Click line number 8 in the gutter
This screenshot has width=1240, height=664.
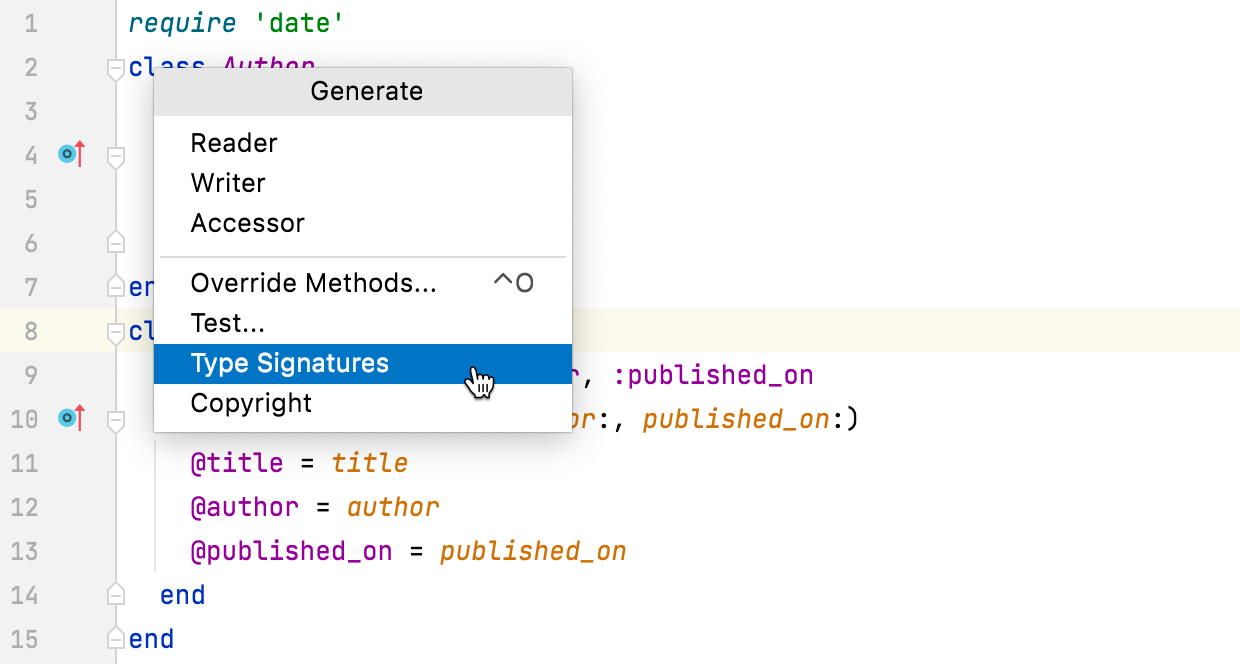coord(30,331)
